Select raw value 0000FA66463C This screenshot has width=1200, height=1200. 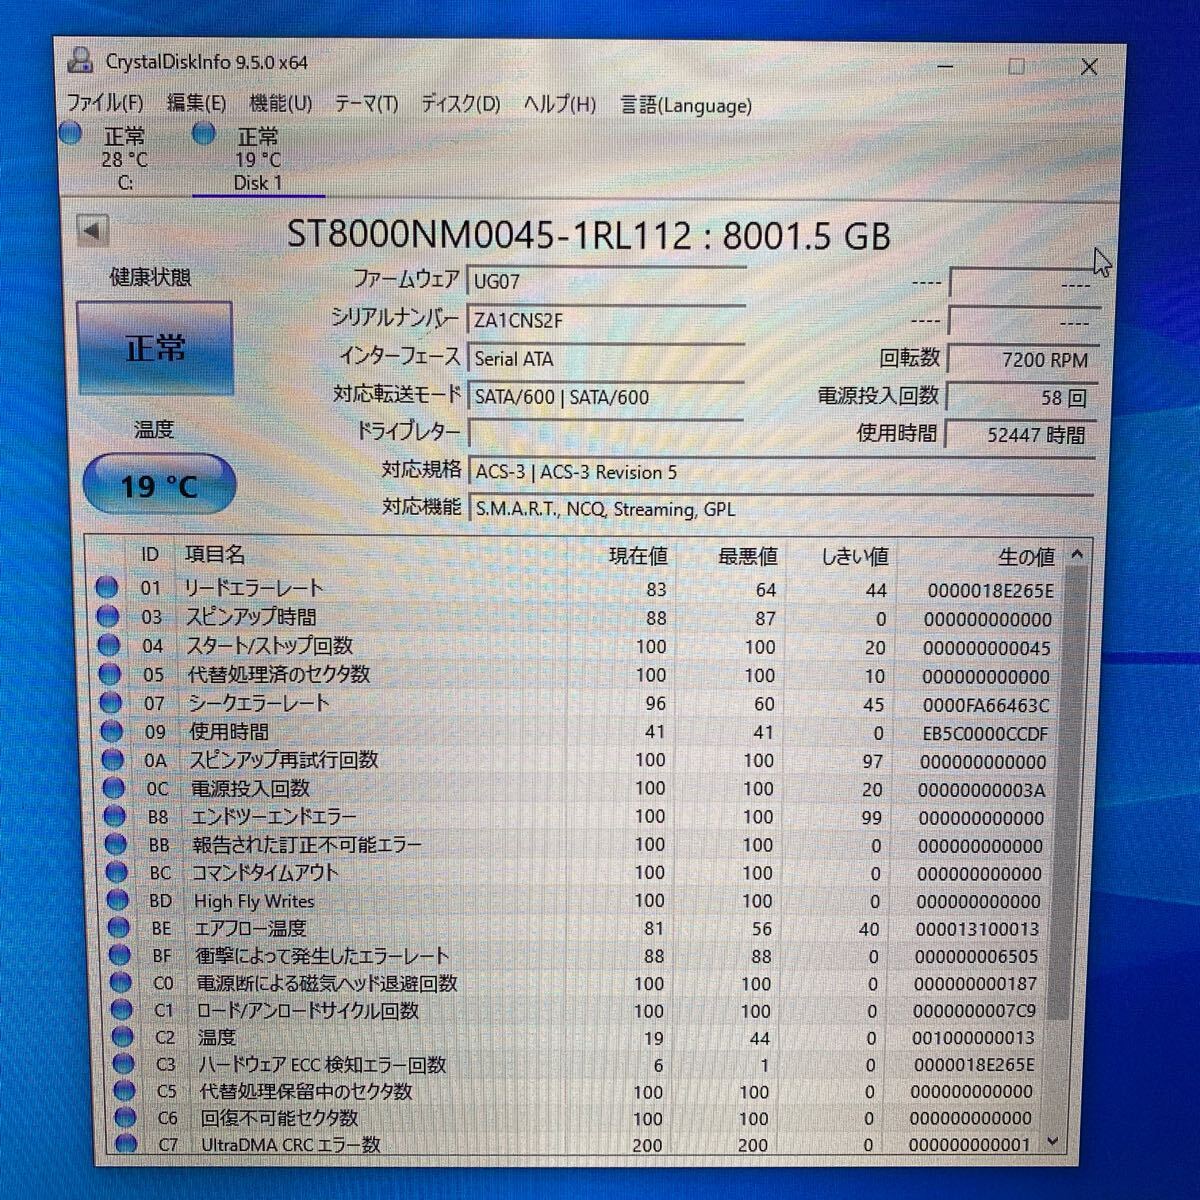[986, 705]
